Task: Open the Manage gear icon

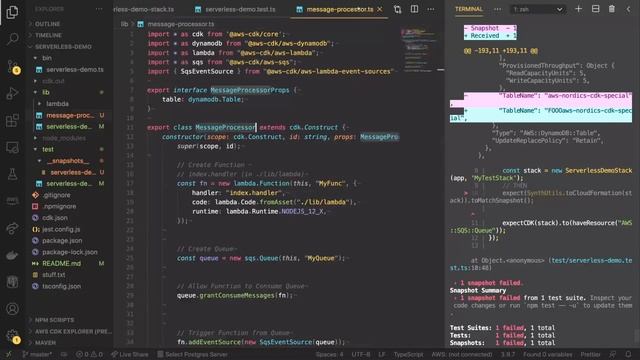Action: click(x=13, y=336)
